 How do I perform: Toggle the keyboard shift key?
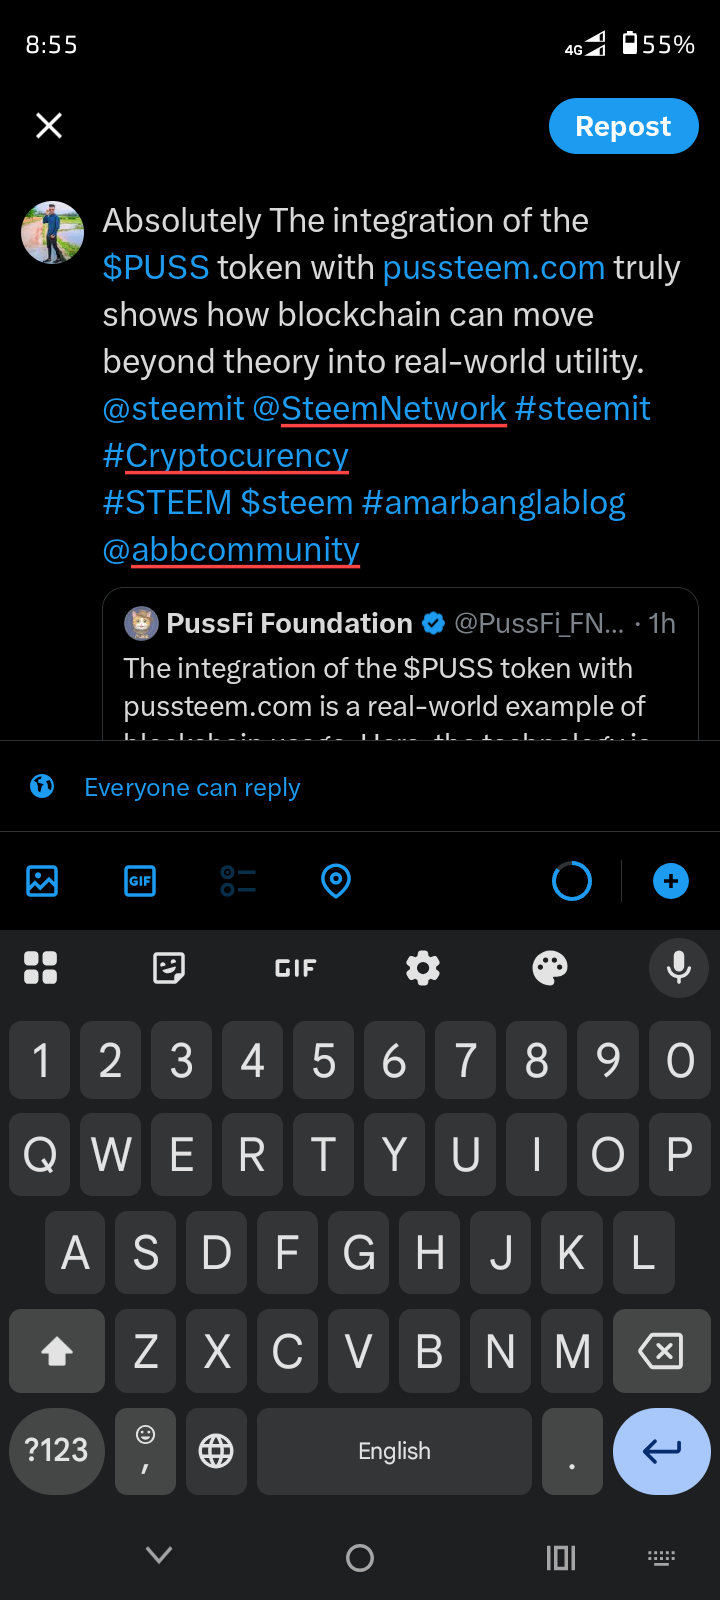(57, 1351)
